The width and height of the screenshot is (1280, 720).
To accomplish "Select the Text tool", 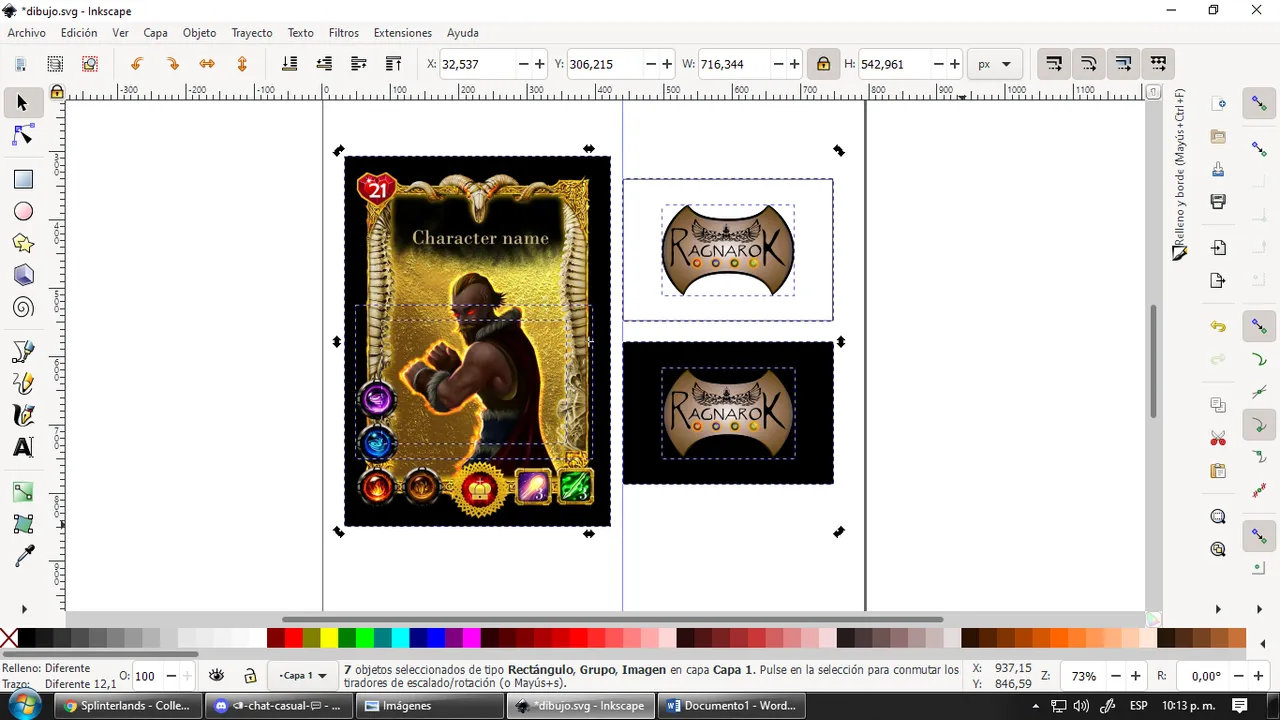I will click(x=23, y=447).
